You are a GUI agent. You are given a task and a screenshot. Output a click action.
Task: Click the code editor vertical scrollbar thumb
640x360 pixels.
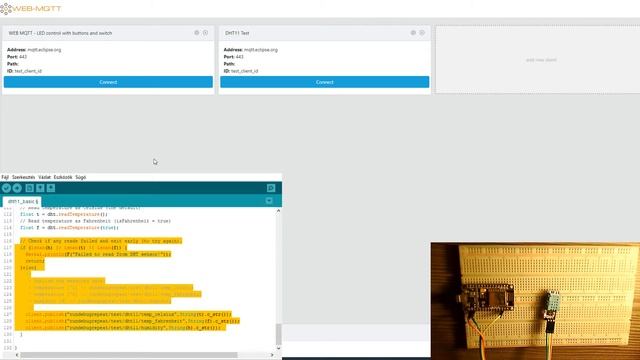coord(278,335)
